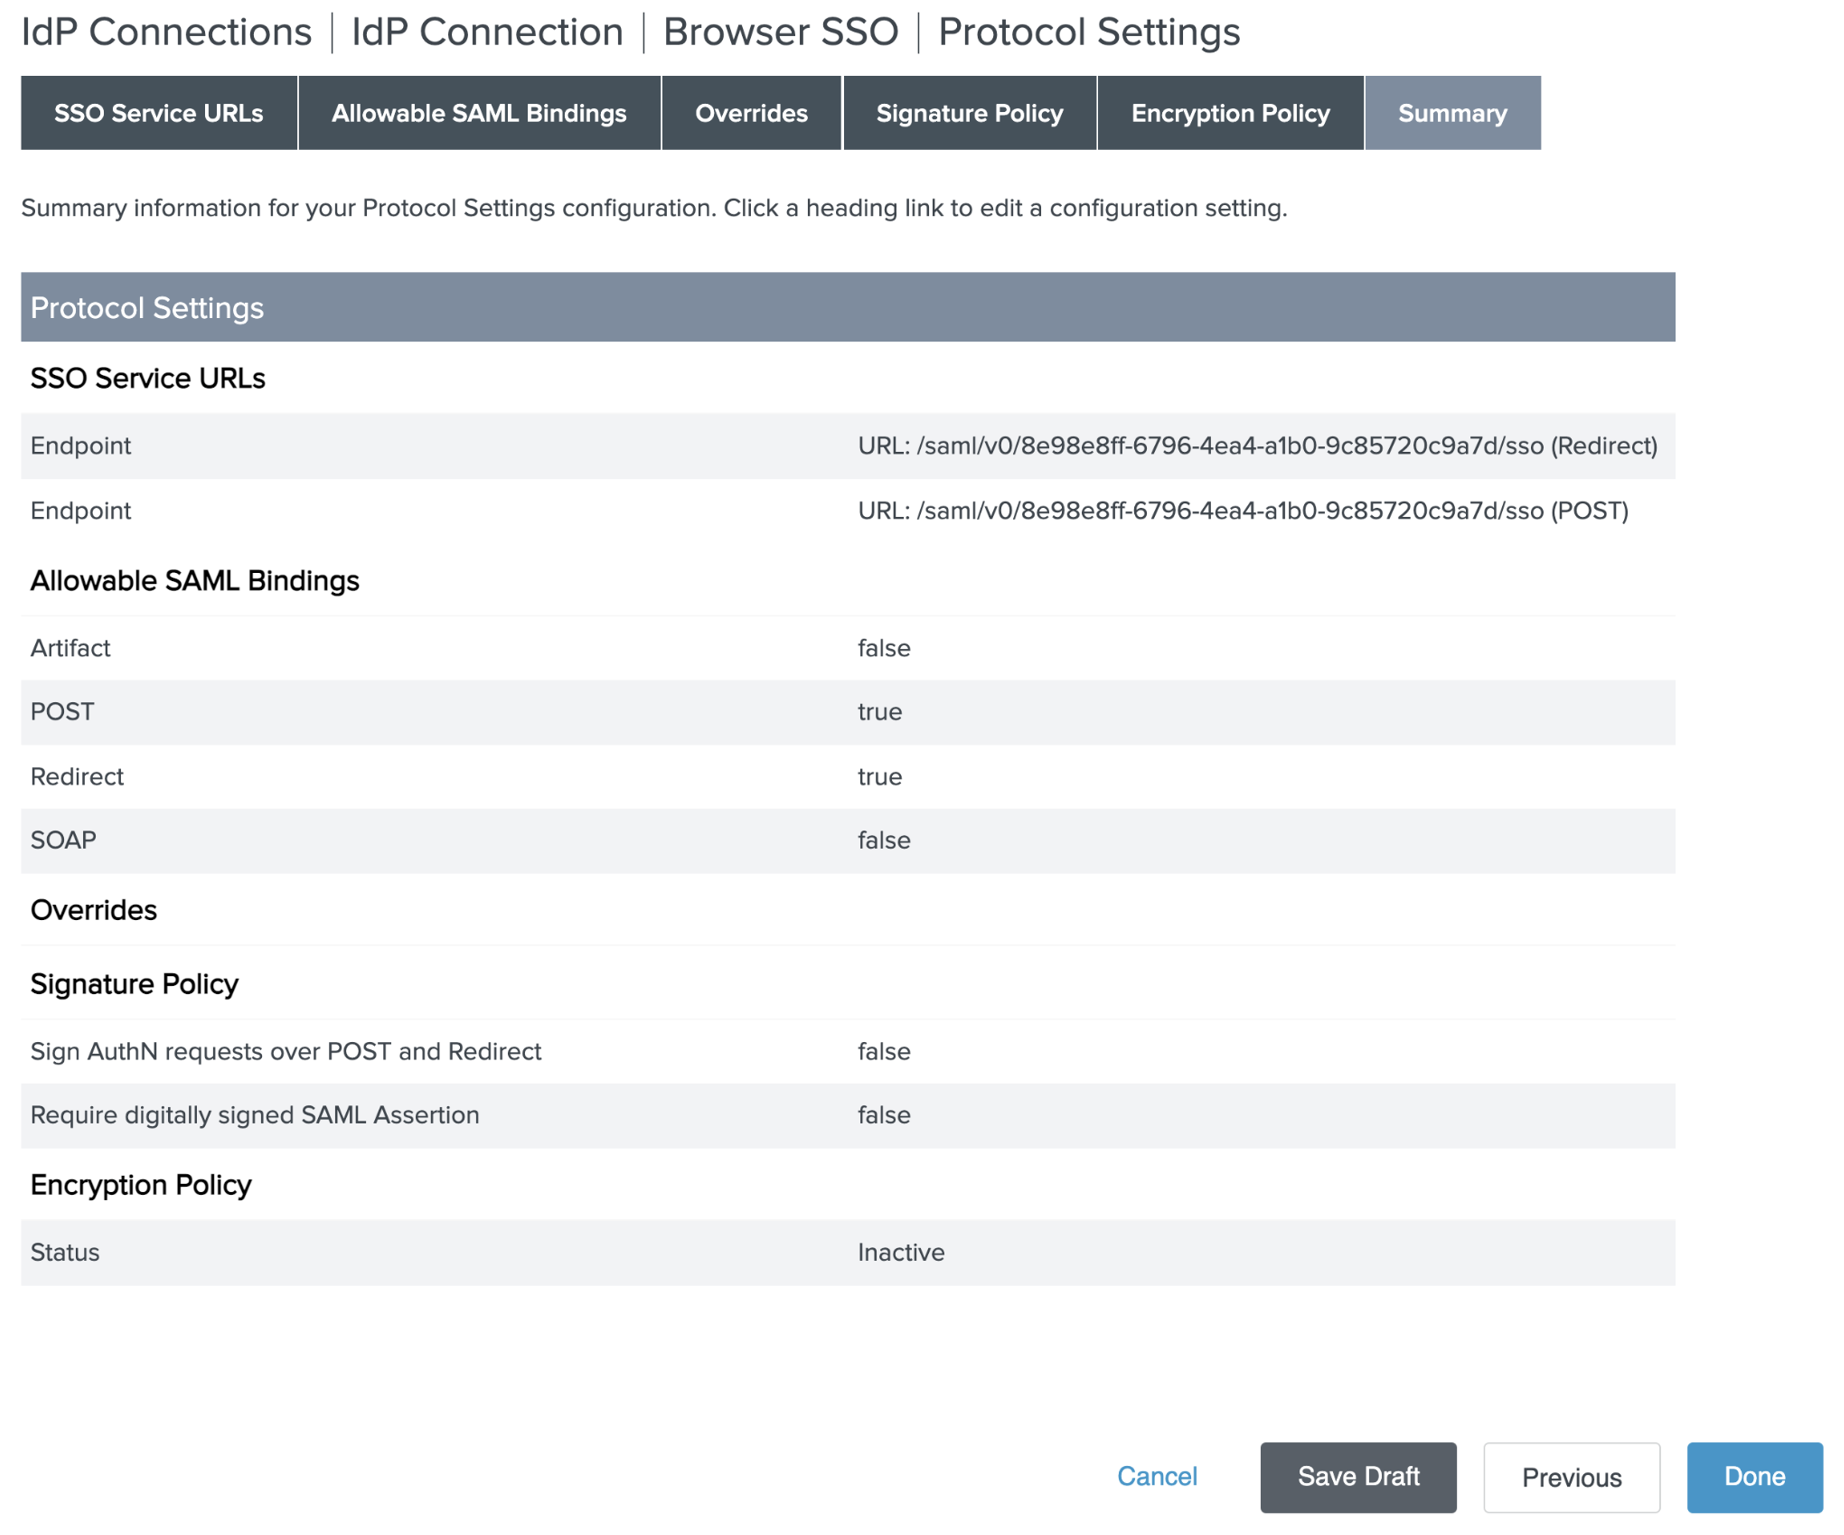The width and height of the screenshot is (1844, 1535).
Task: Click the Summary tab
Action: [x=1451, y=113]
